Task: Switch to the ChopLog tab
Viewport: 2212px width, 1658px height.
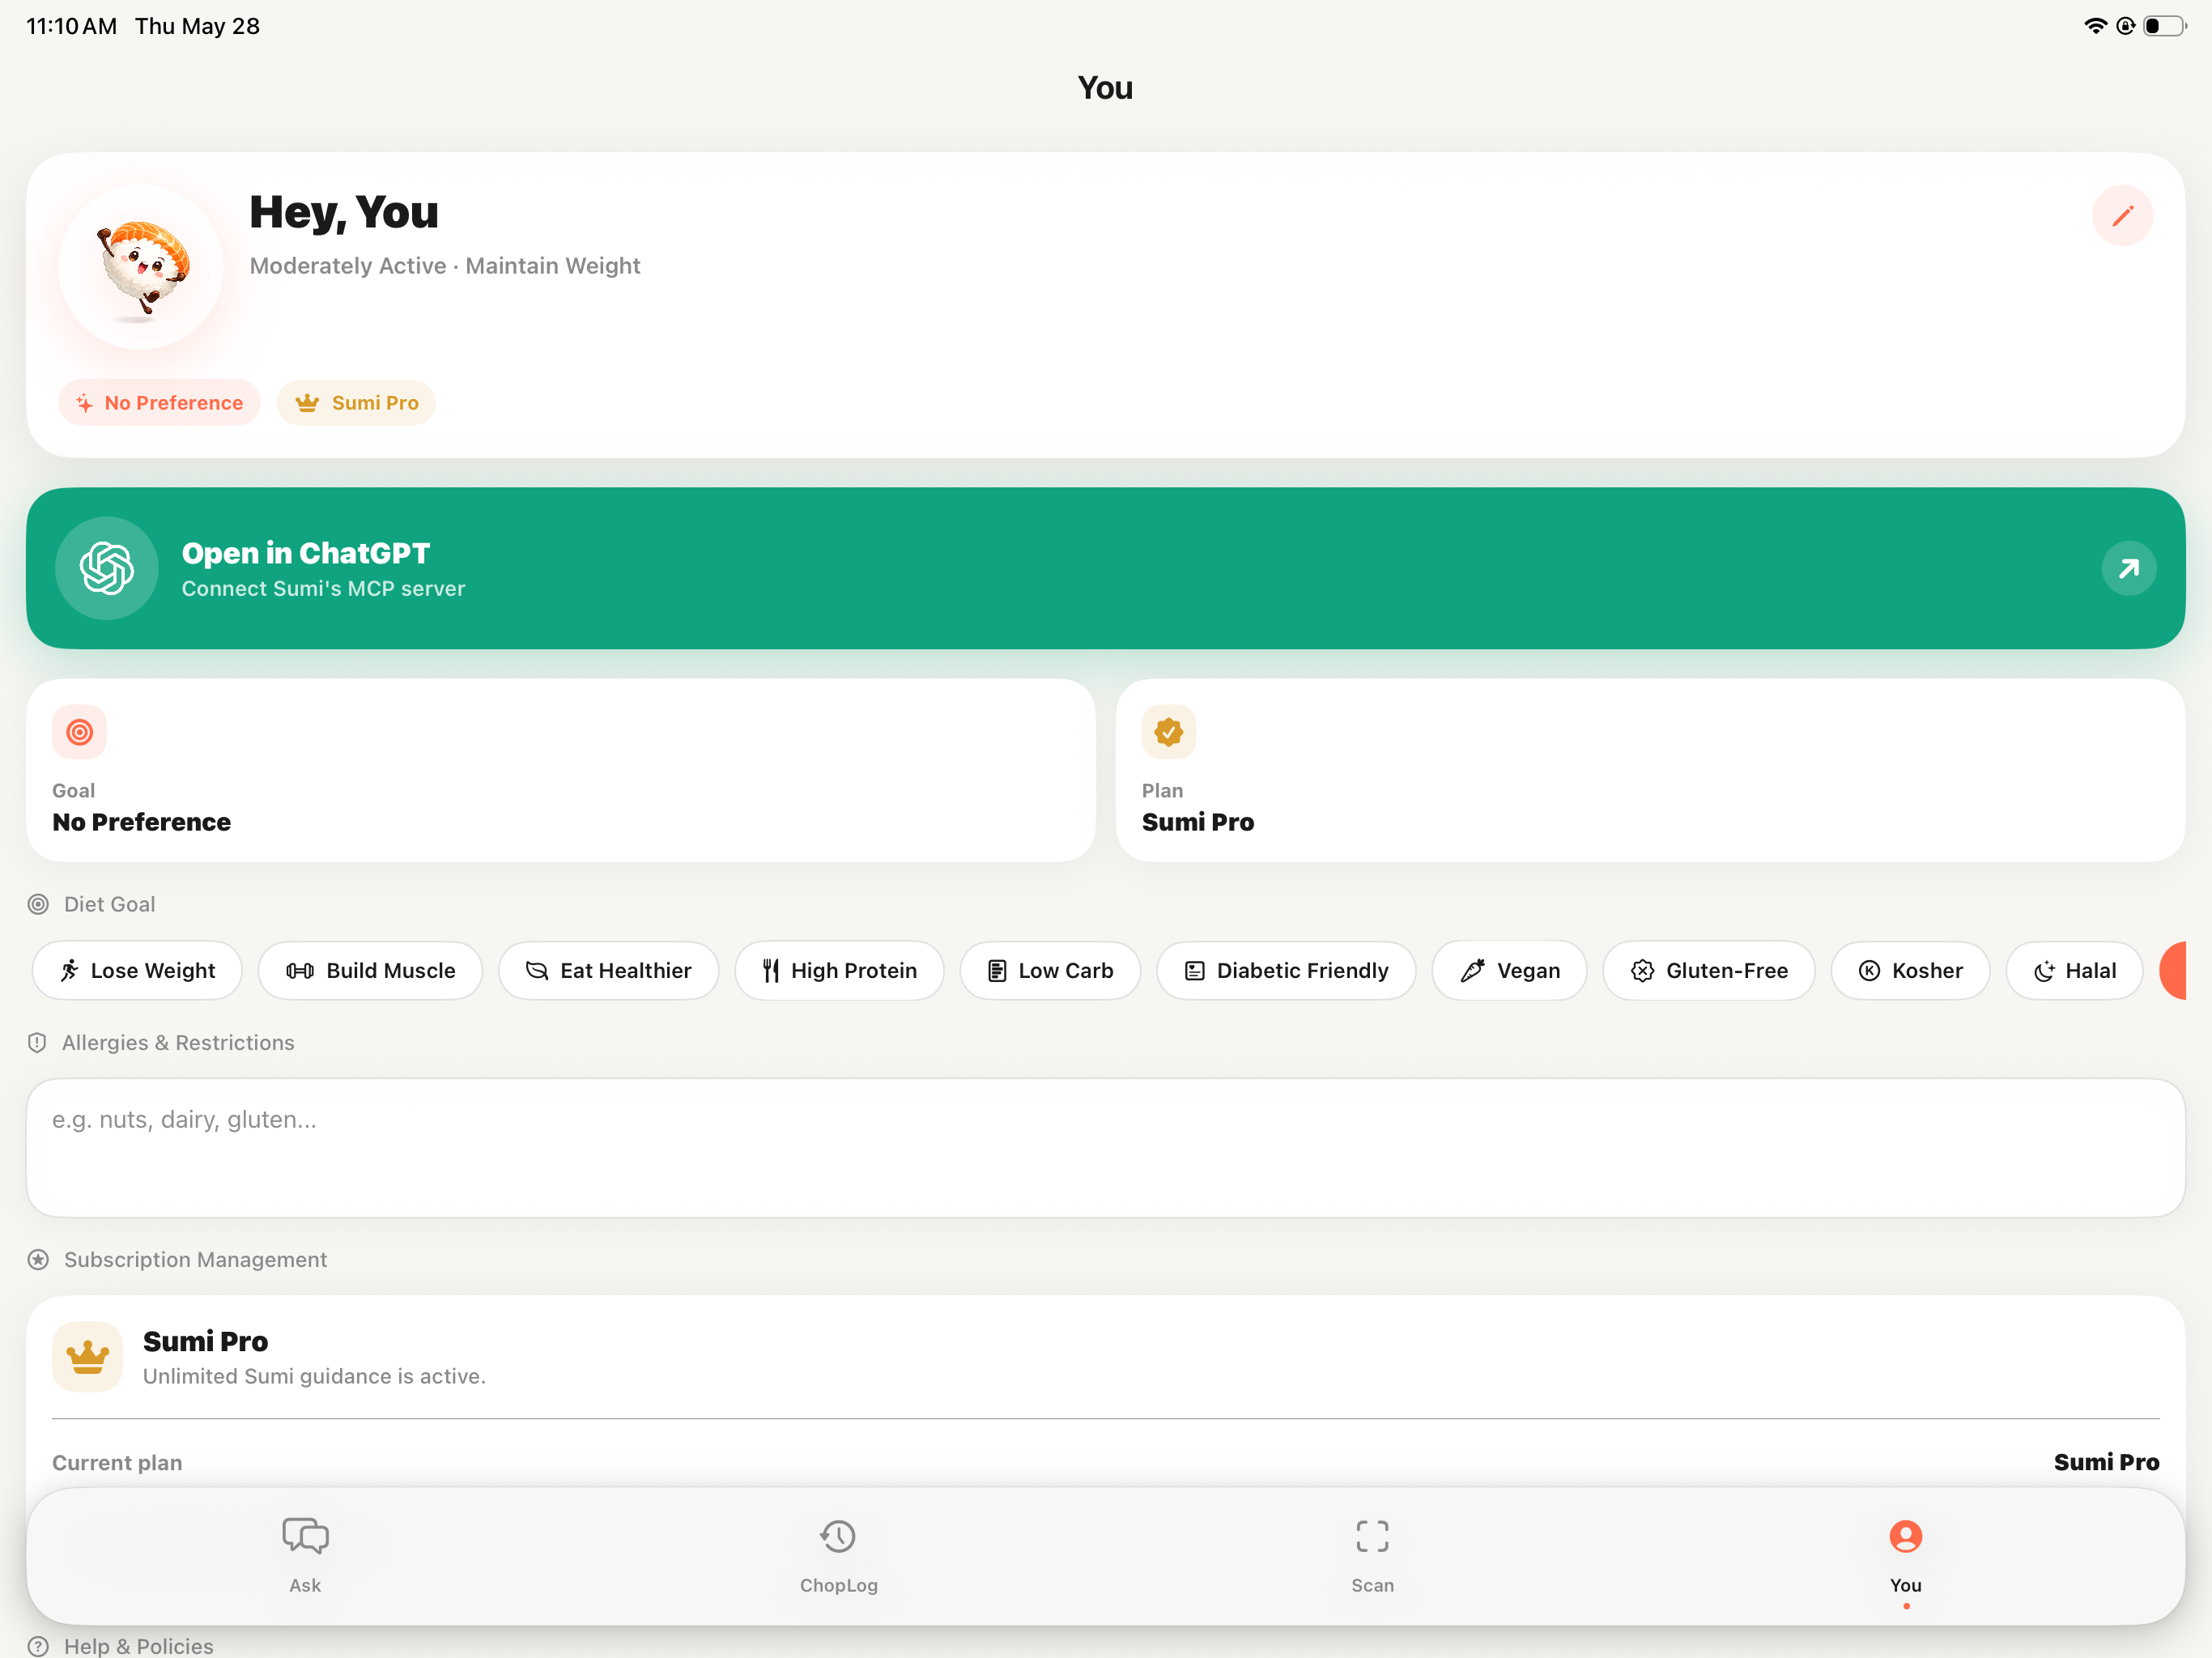Action: click(x=838, y=1556)
